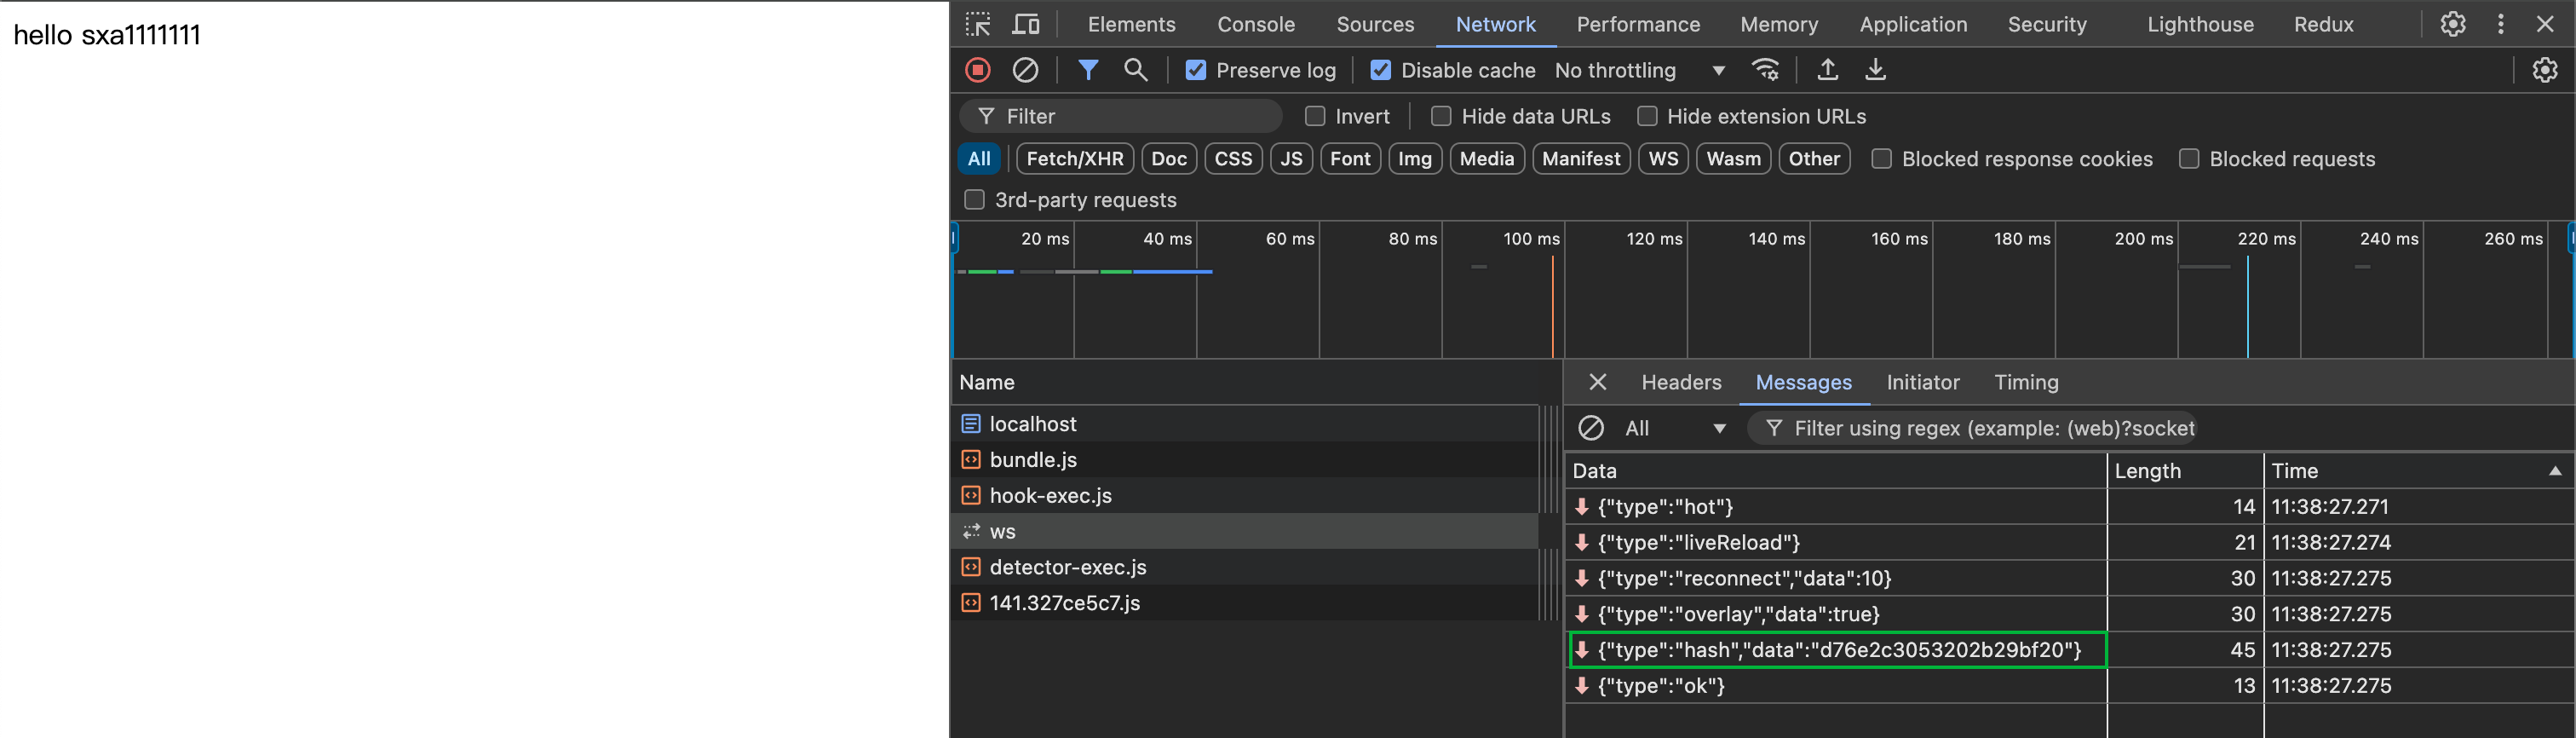
Task: Export HAR file download icon
Action: 1875,70
